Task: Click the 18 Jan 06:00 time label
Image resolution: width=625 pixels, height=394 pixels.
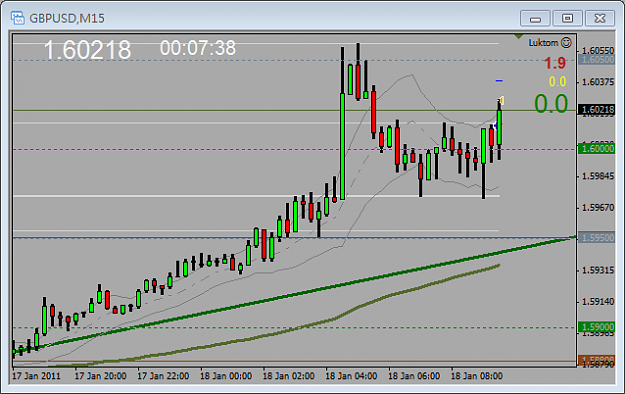Action: (414, 376)
